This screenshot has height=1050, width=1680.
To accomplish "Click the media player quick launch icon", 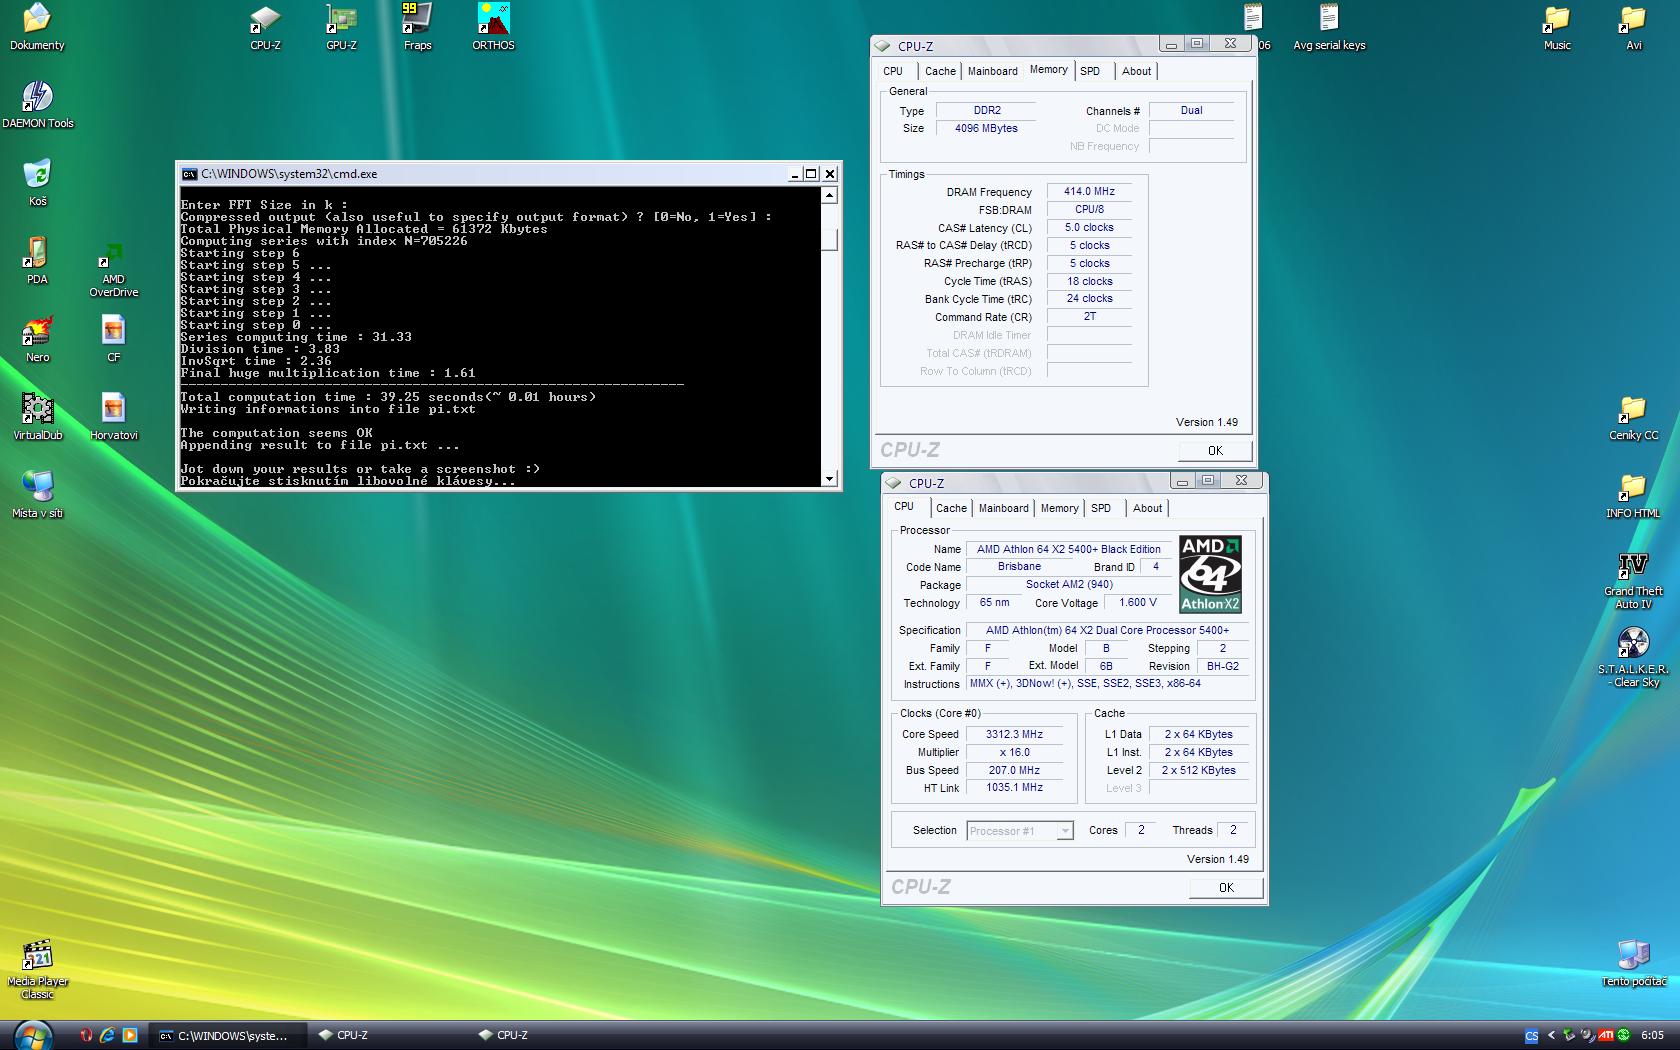I will 130,1035.
